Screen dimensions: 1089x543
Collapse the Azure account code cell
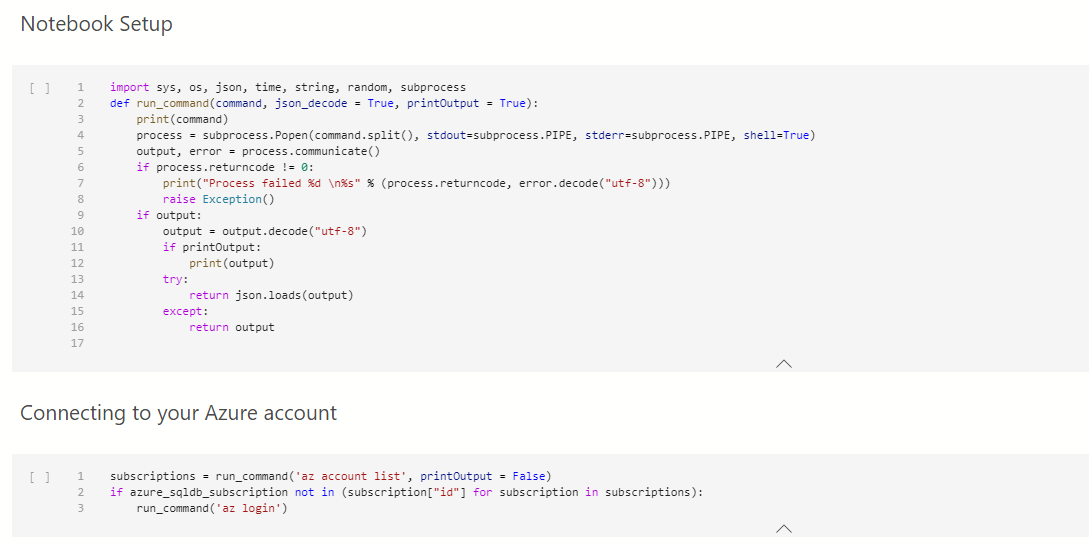pos(783,528)
